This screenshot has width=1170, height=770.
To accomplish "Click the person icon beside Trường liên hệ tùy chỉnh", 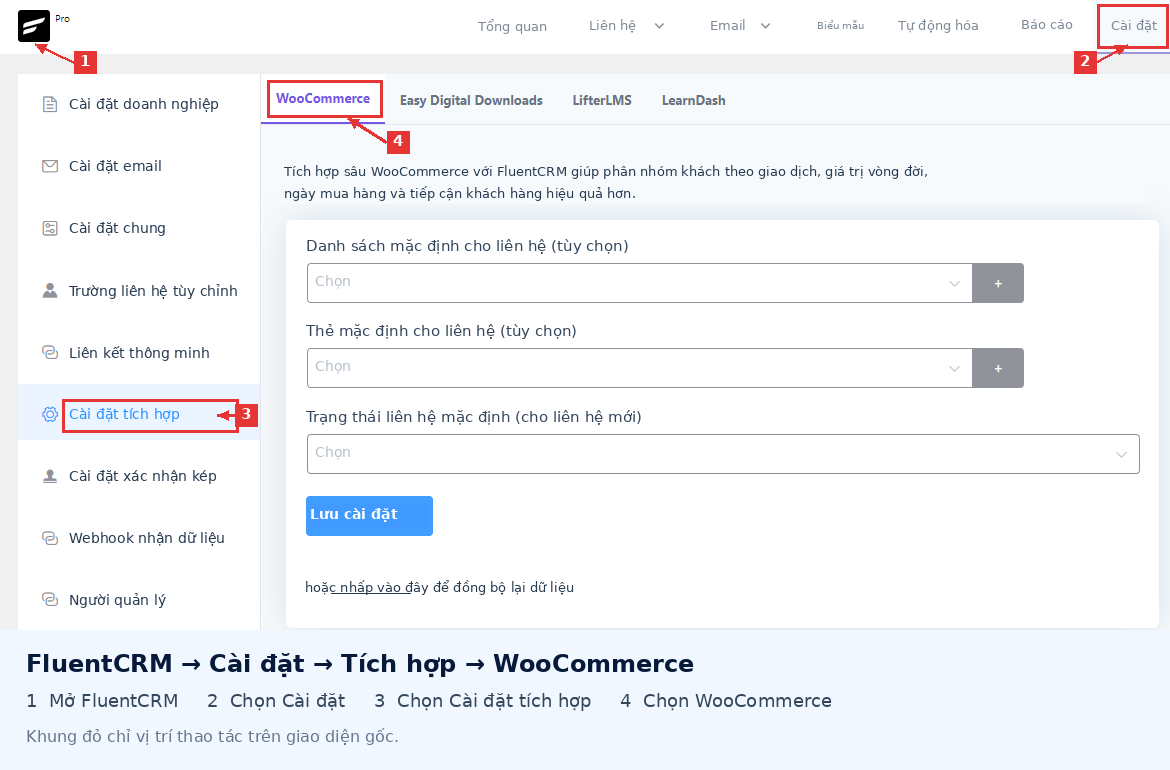I will coord(50,290).
